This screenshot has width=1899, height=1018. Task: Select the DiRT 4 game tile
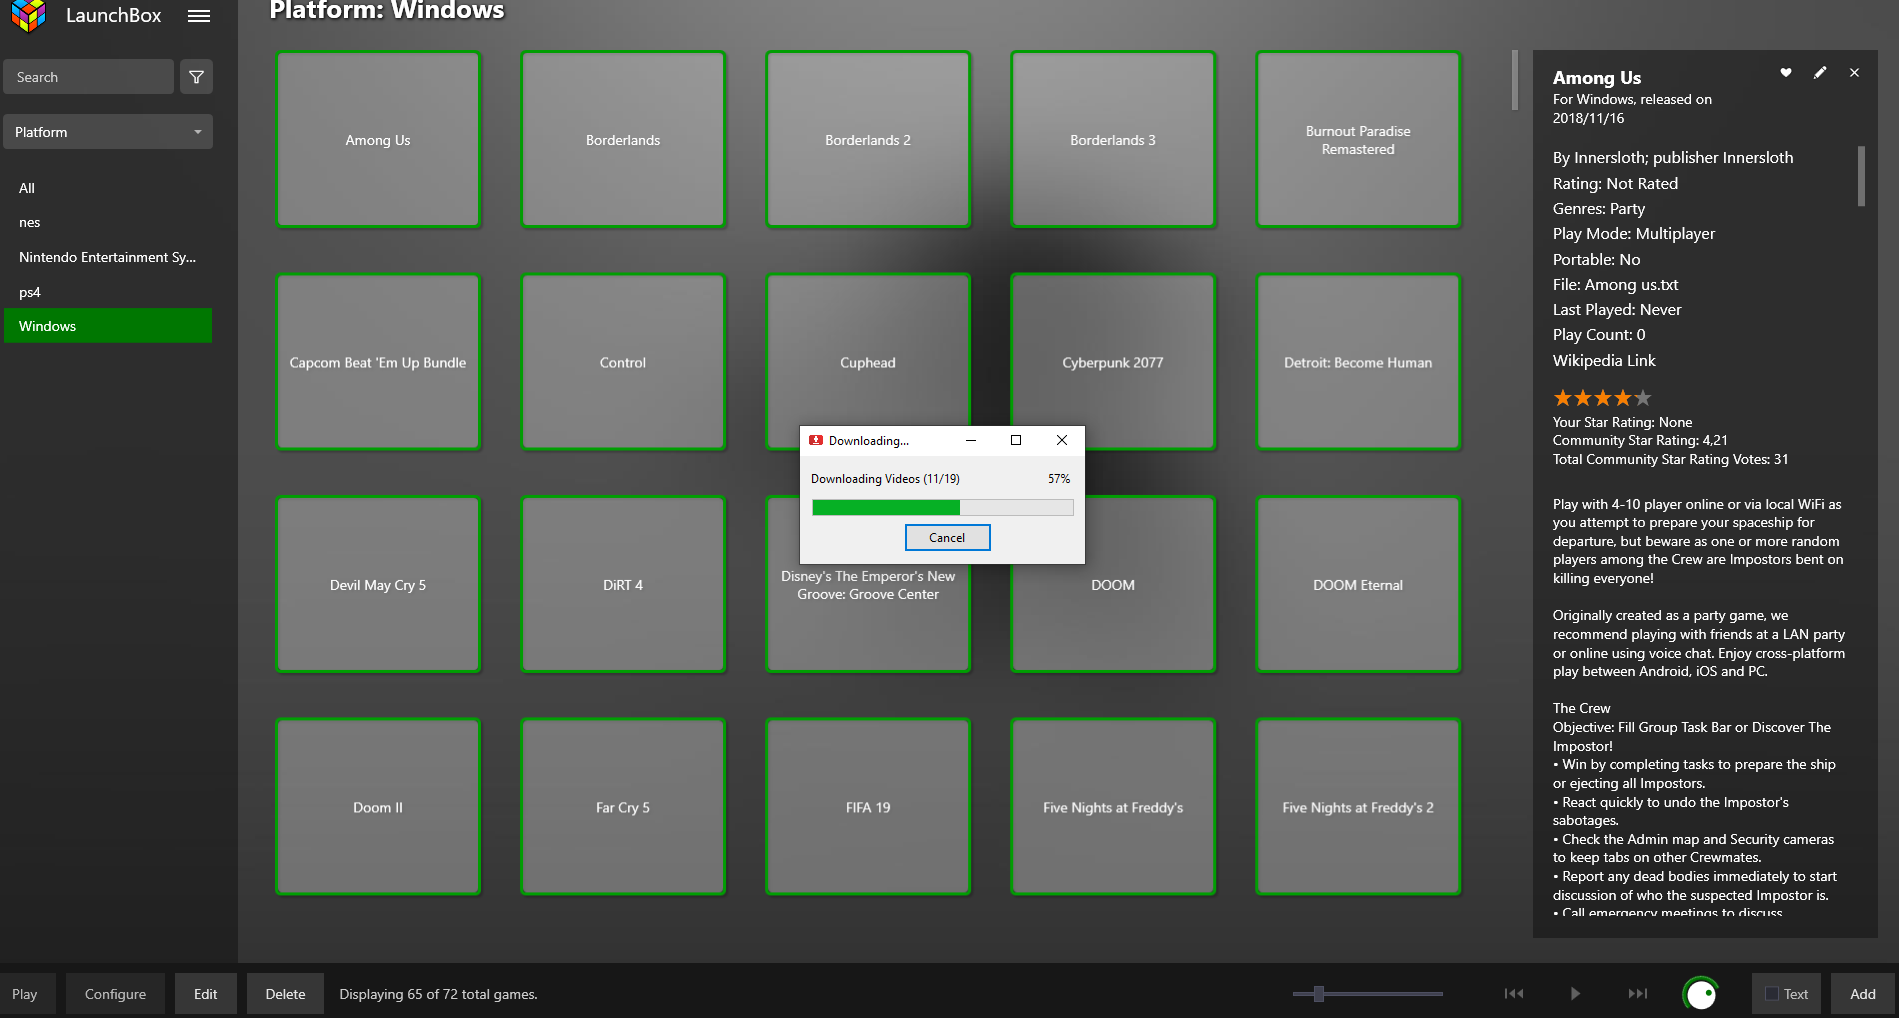point(623,585)
